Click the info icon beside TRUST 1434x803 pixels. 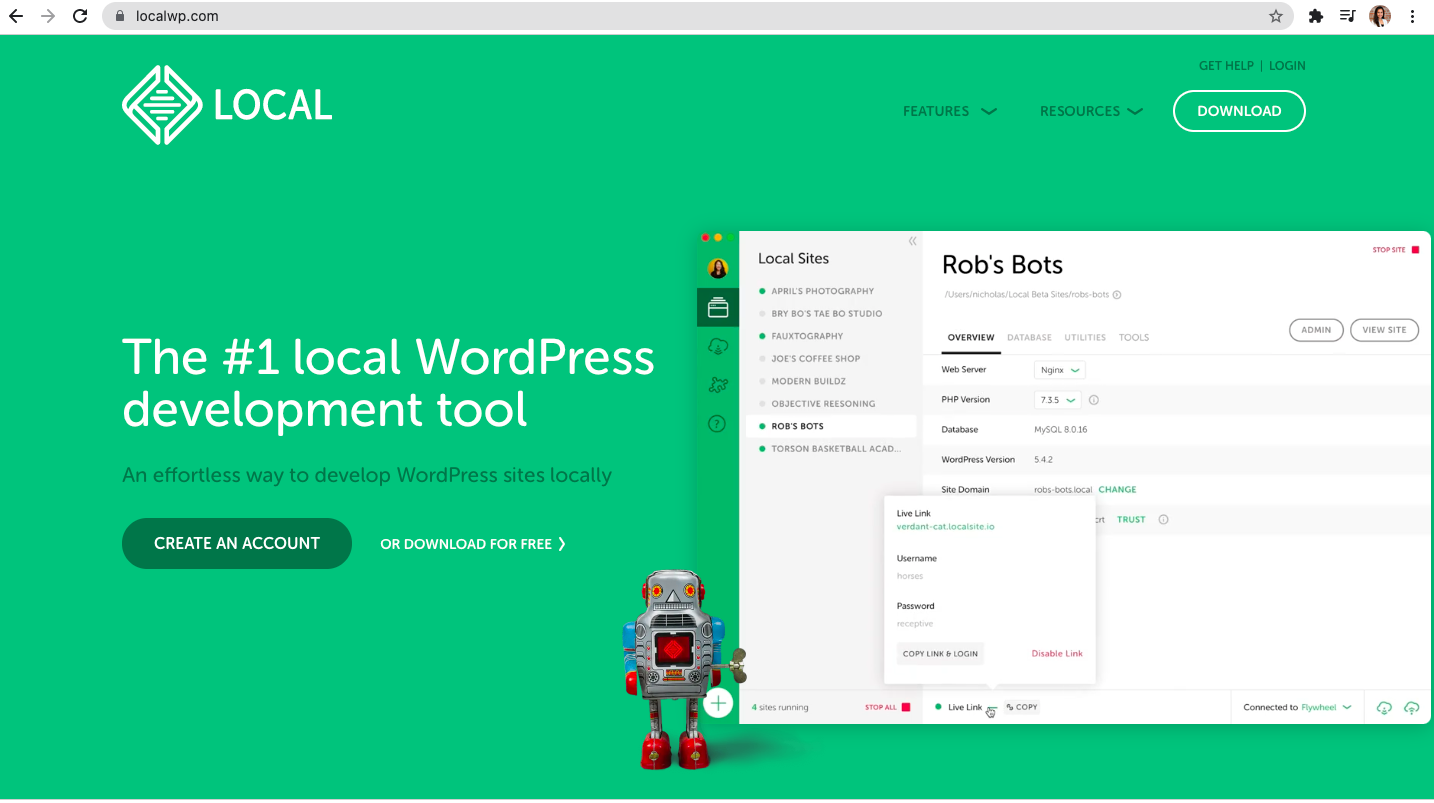pos(1163,520)
